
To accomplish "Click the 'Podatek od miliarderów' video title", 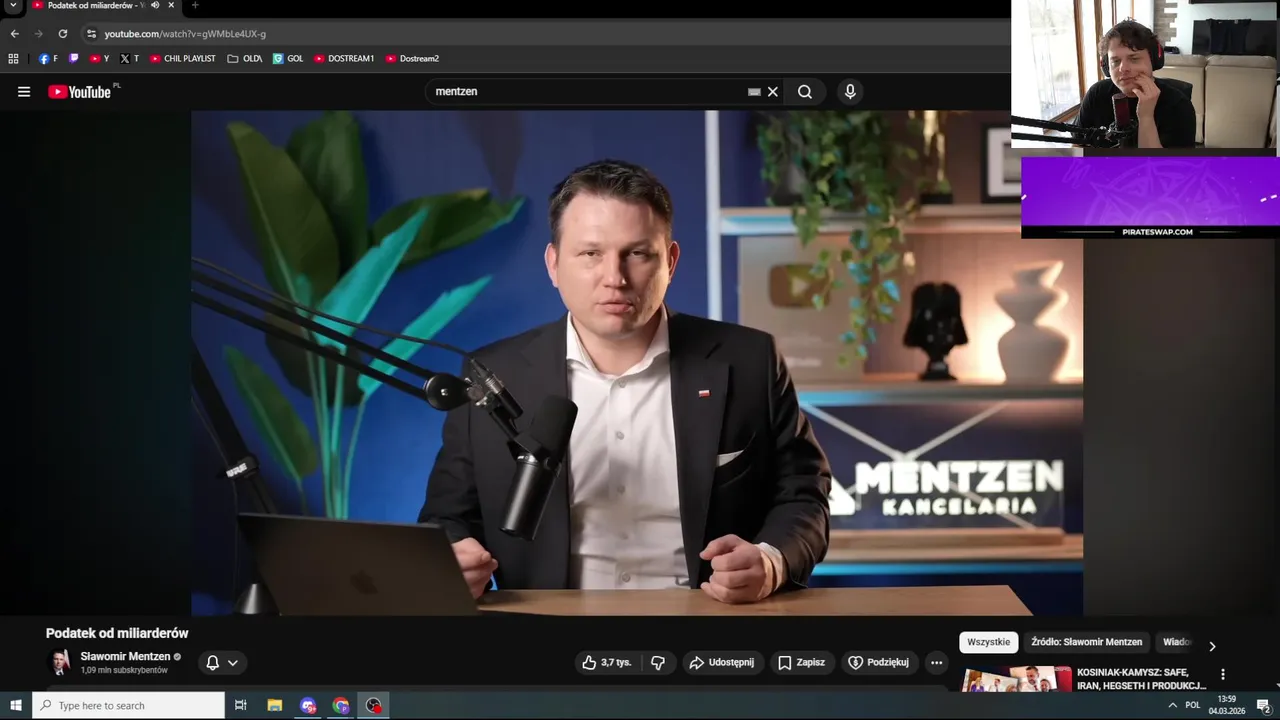I will [x=117, y=633].
